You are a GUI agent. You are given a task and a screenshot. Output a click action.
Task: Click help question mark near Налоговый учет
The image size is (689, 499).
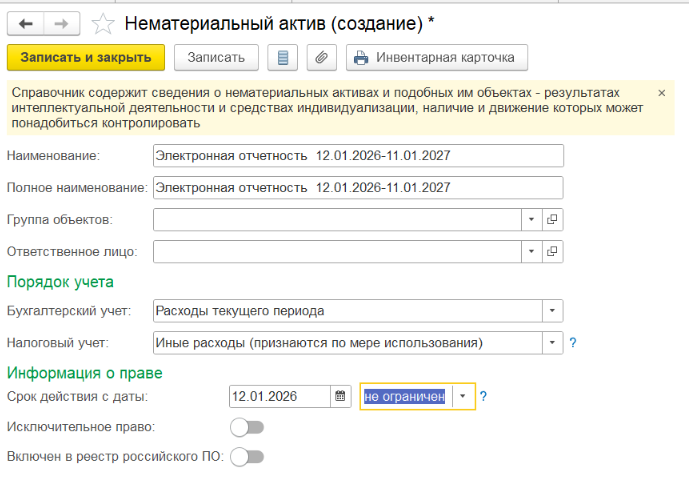point(573,343)
